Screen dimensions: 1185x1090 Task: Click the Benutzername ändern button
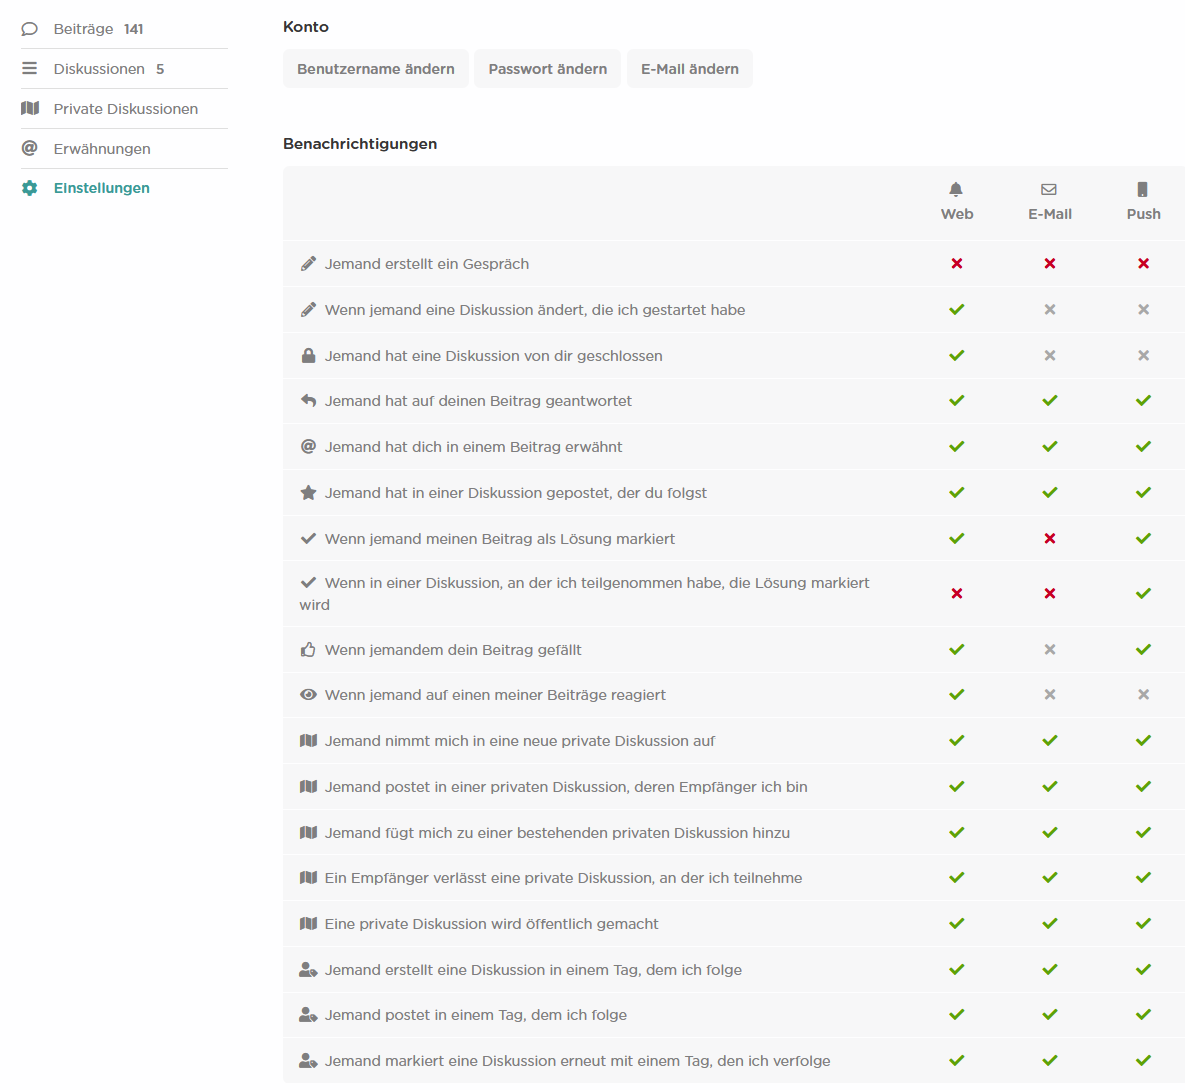point(376,69)
